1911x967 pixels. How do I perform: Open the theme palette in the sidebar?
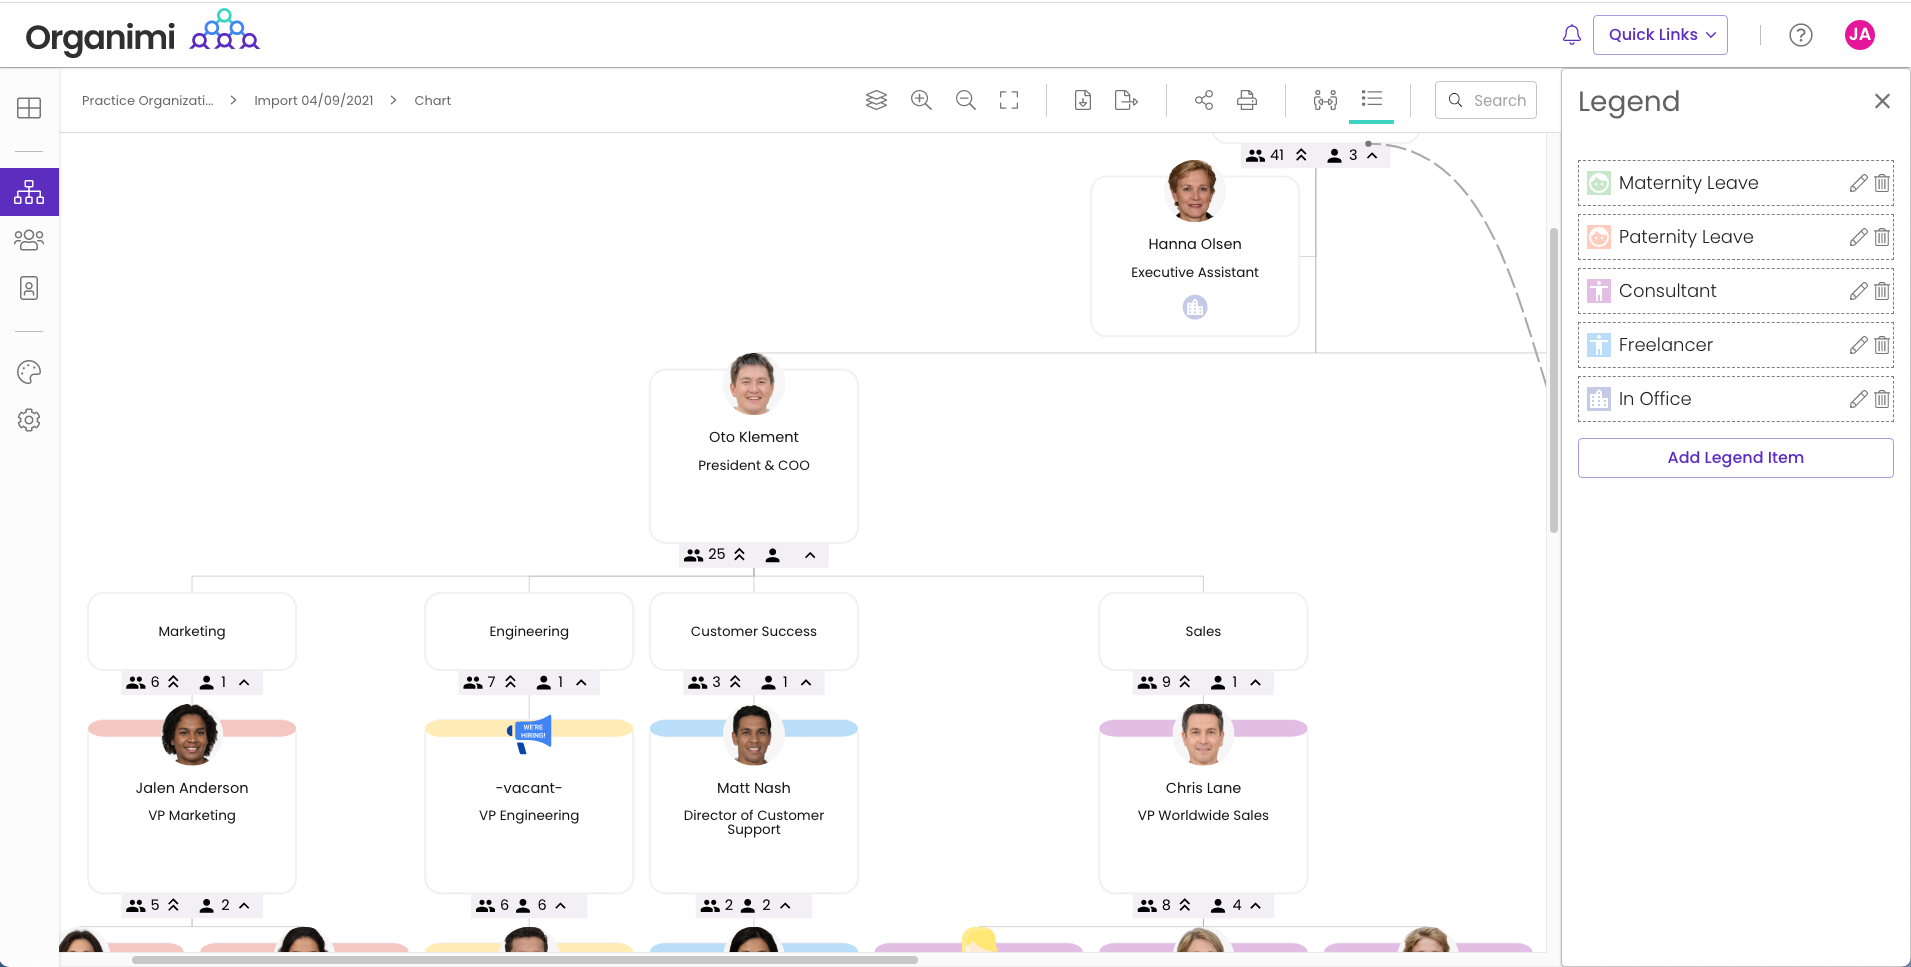click(x=29, y=371)
